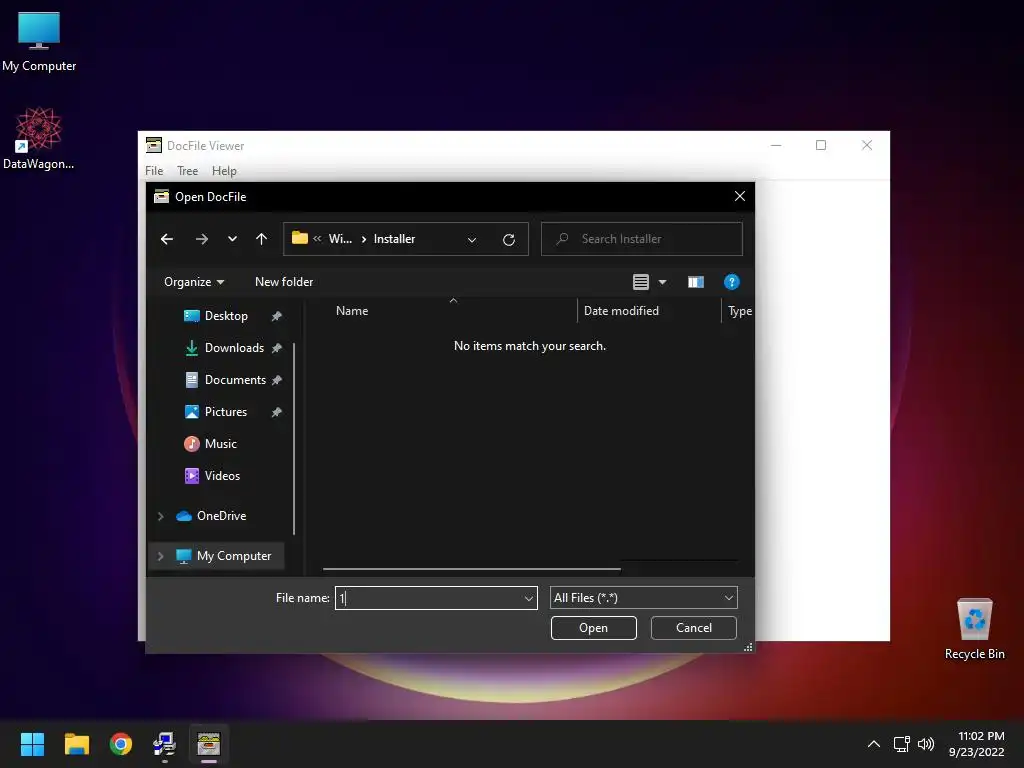Maximize the DocFile Viewer window

pyautogui.click(x=821, y=145)
